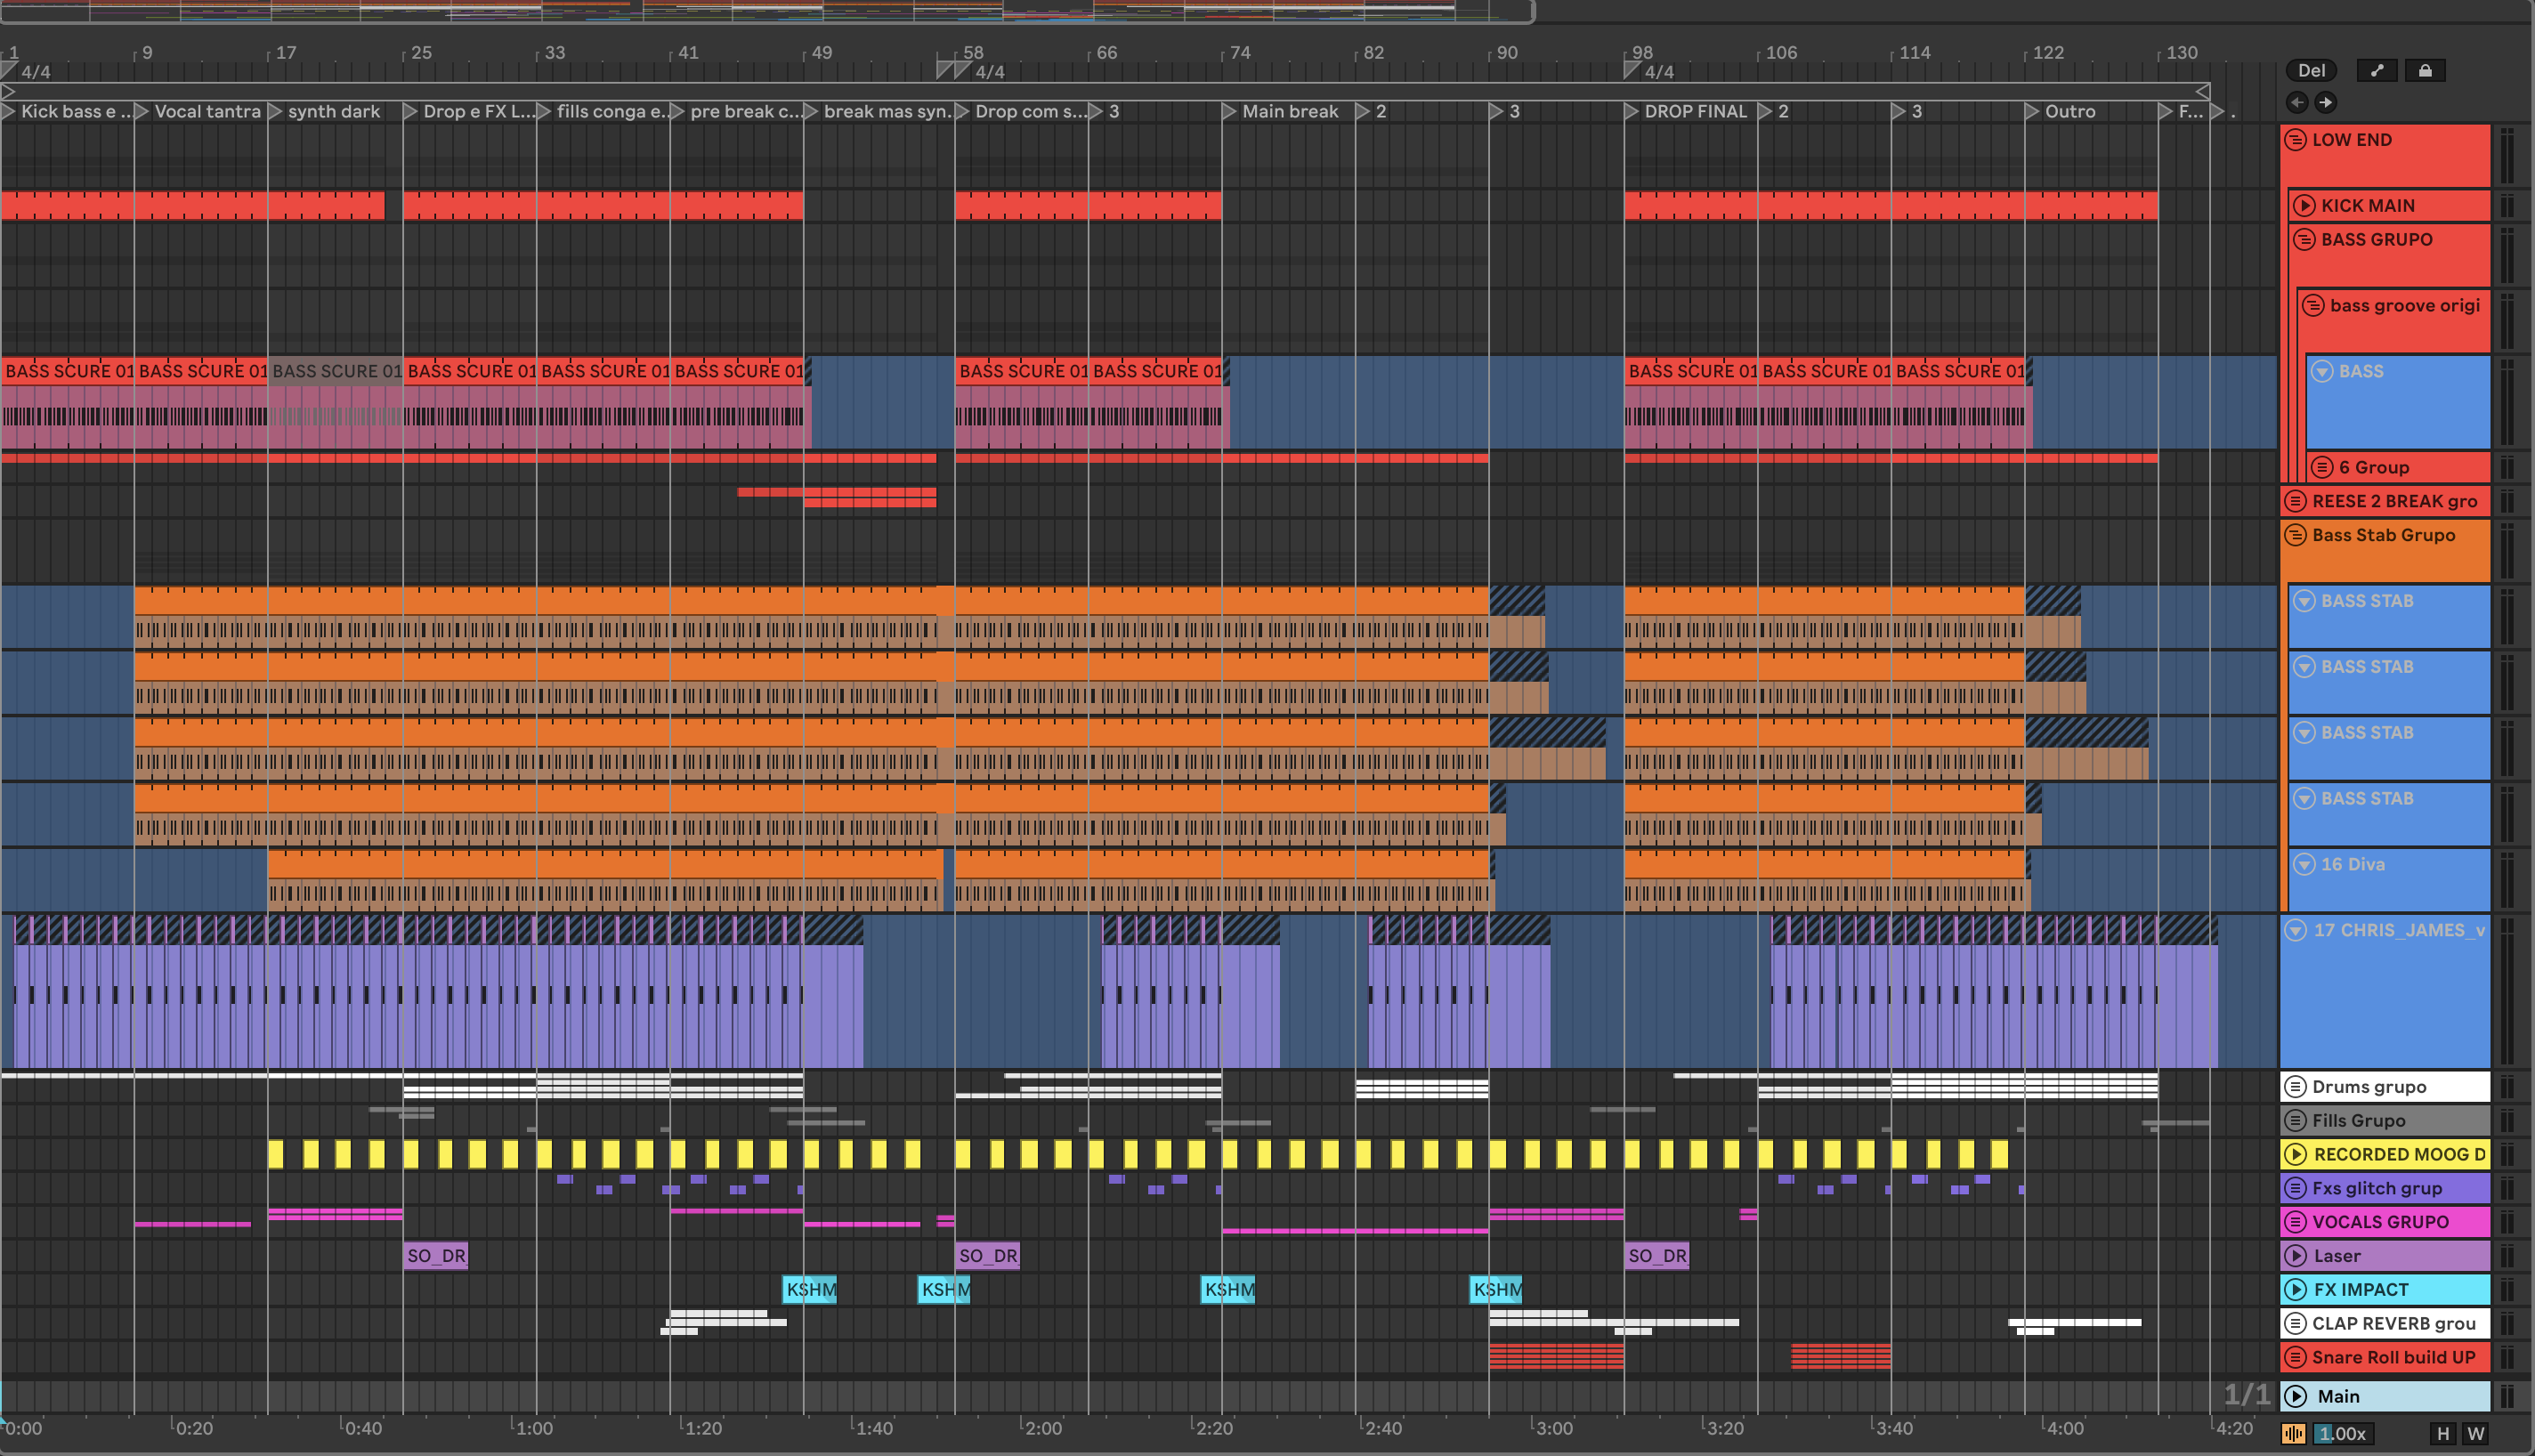Click the Main track unfold icon
The height and width of the screenshot is (1456, 2535).
[x=2296, y=1396]
